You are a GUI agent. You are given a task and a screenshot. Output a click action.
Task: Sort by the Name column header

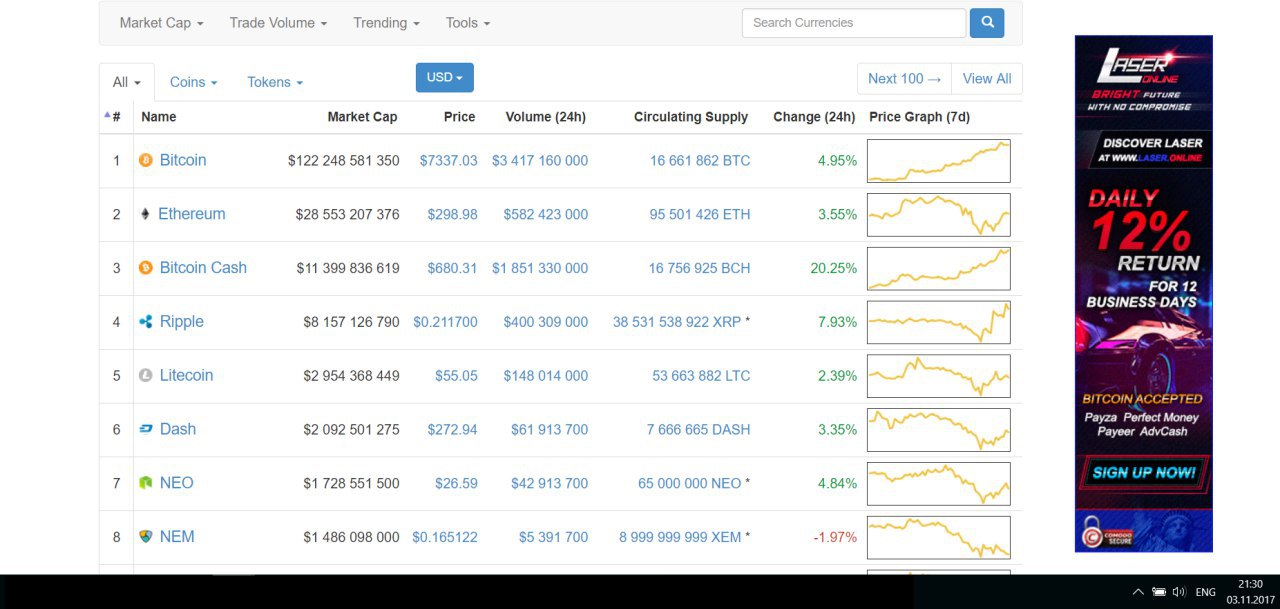click(158, 117)
